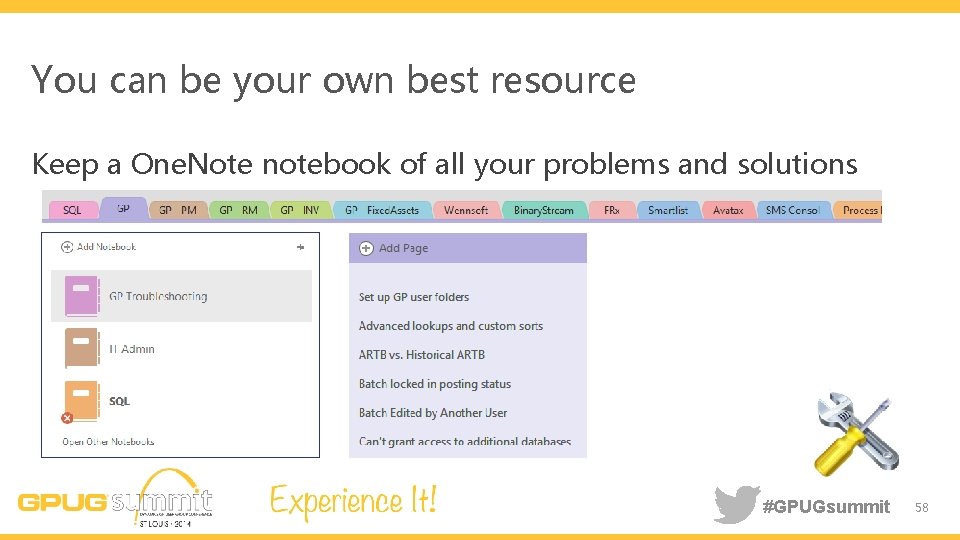Click the Add Notebook label

pyautogui.click(x=107, y=247)
